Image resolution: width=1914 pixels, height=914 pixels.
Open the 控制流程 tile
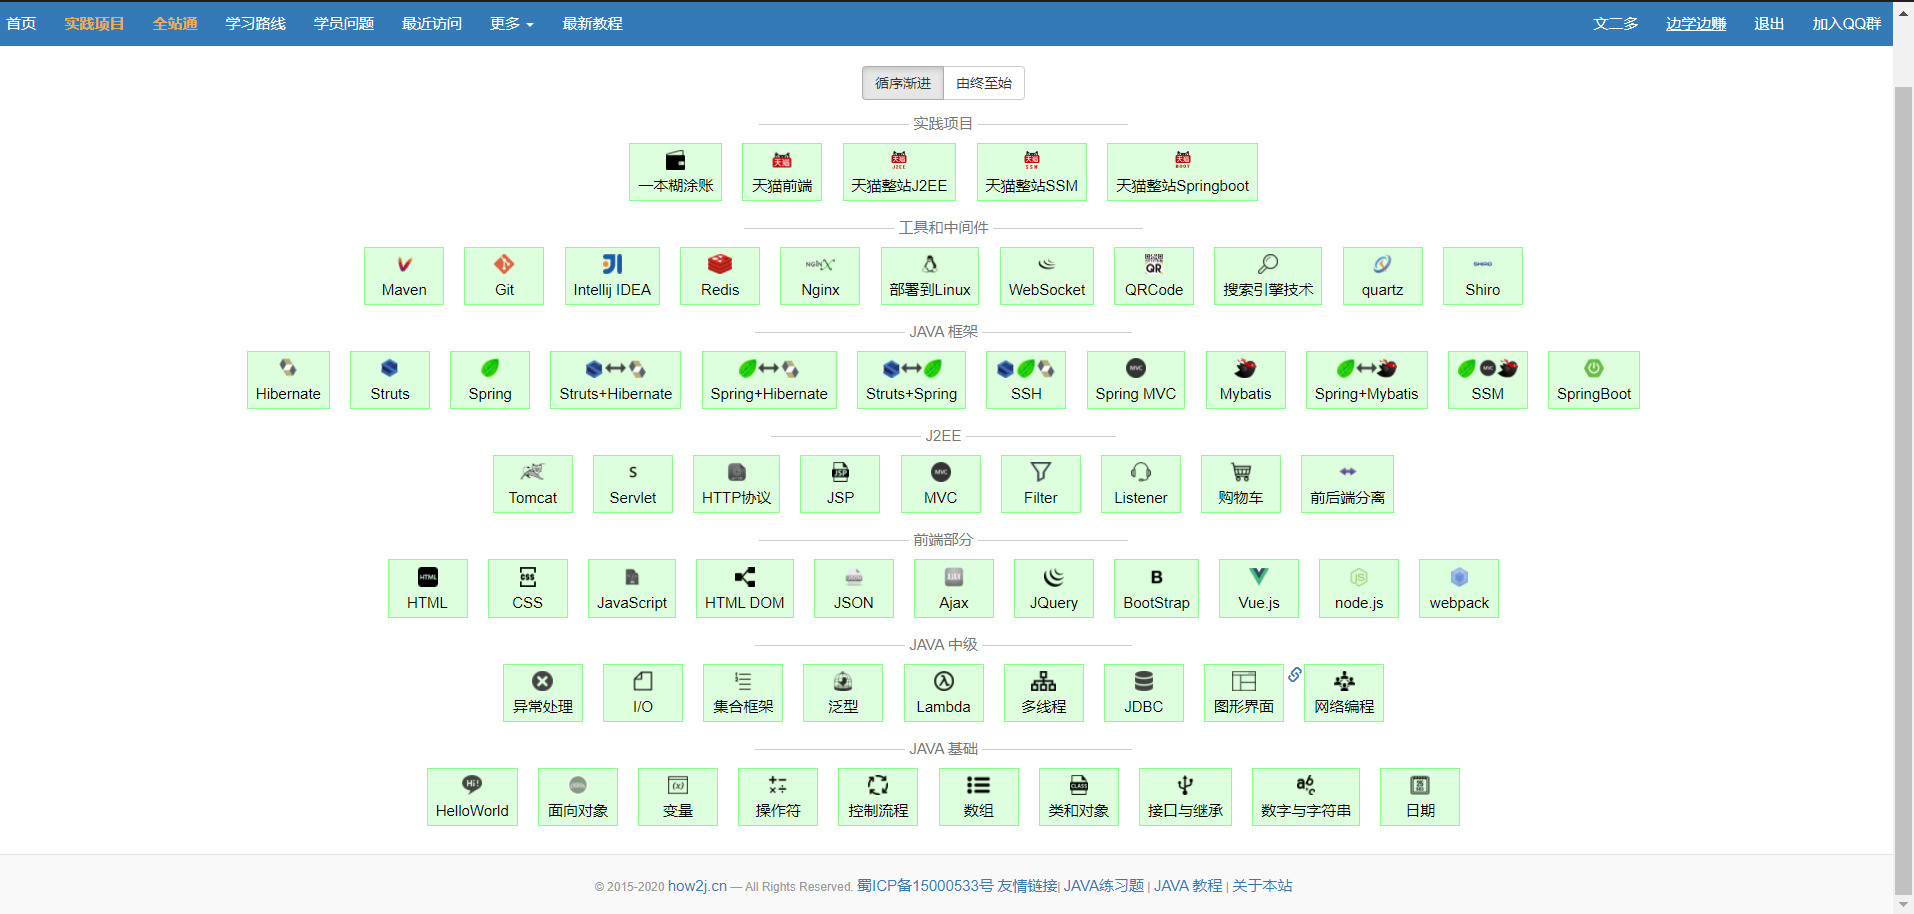coord(878,797)
